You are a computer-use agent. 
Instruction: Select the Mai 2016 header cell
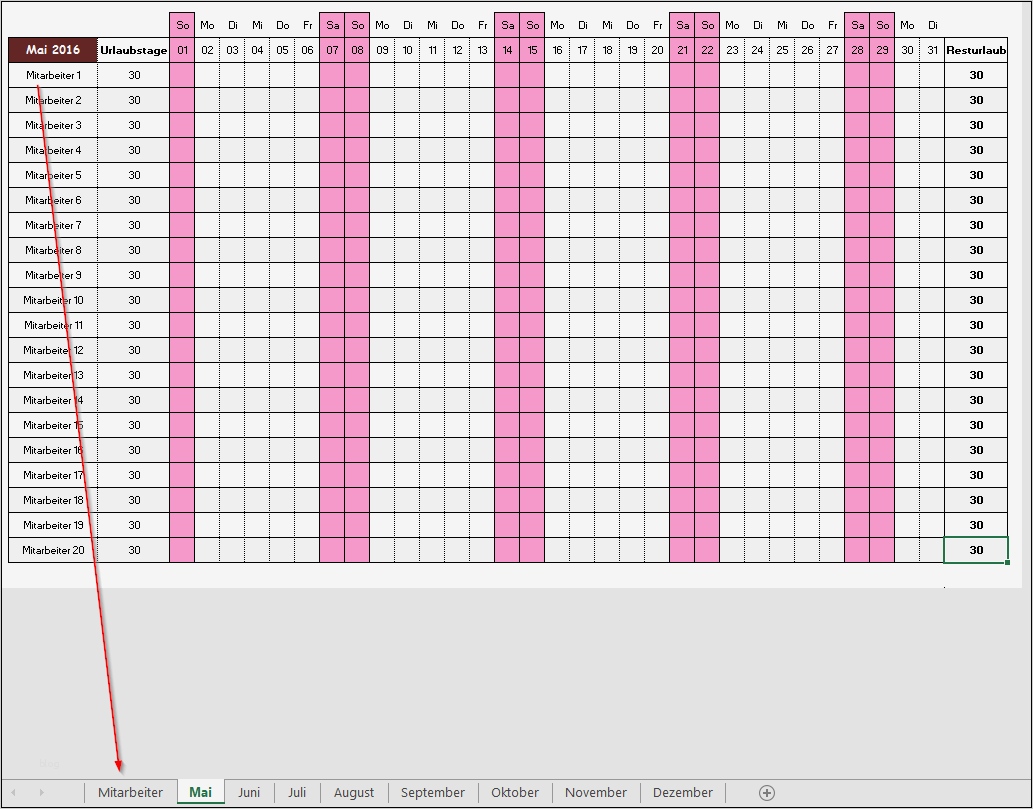(52, 49)
